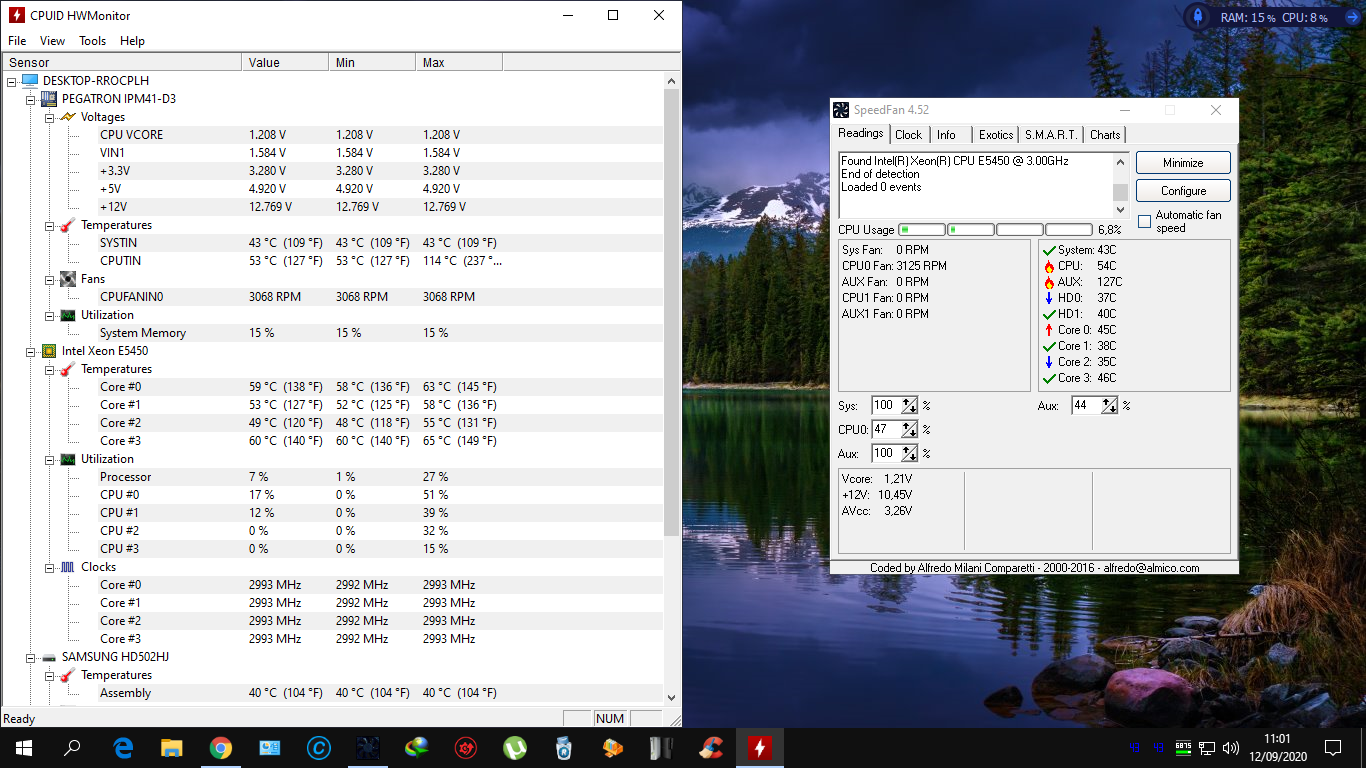Click the Configure button in SpeedFan

1183,191
